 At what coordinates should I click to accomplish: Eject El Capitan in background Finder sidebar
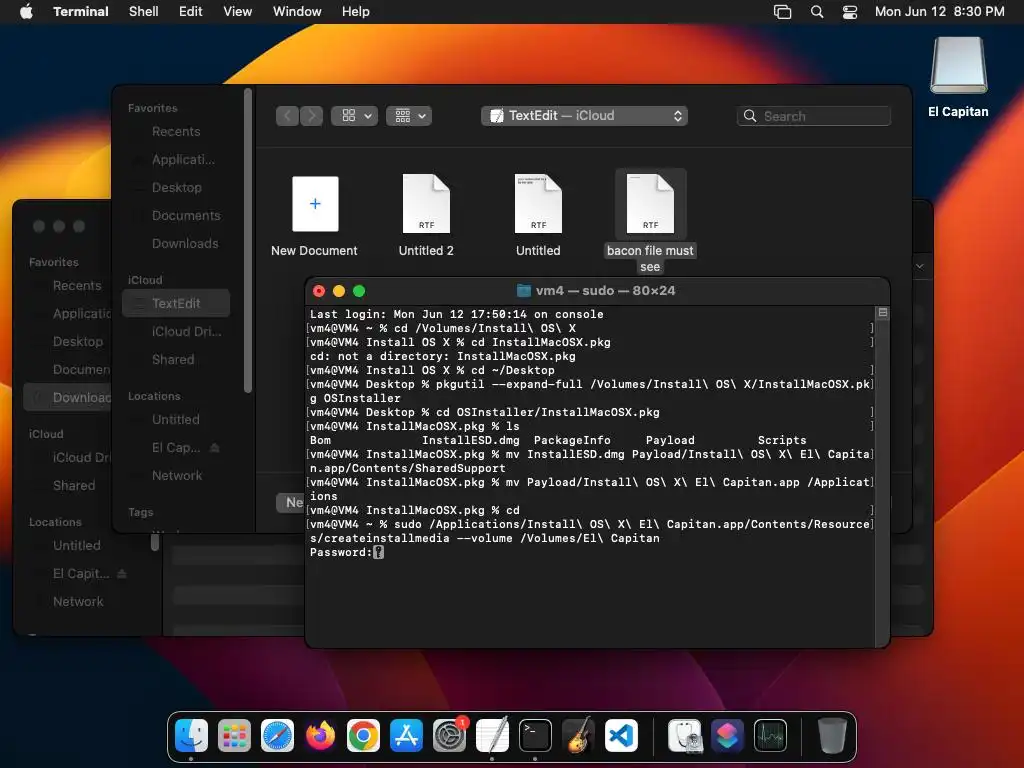pyautogui.click(x=121, y=573)
